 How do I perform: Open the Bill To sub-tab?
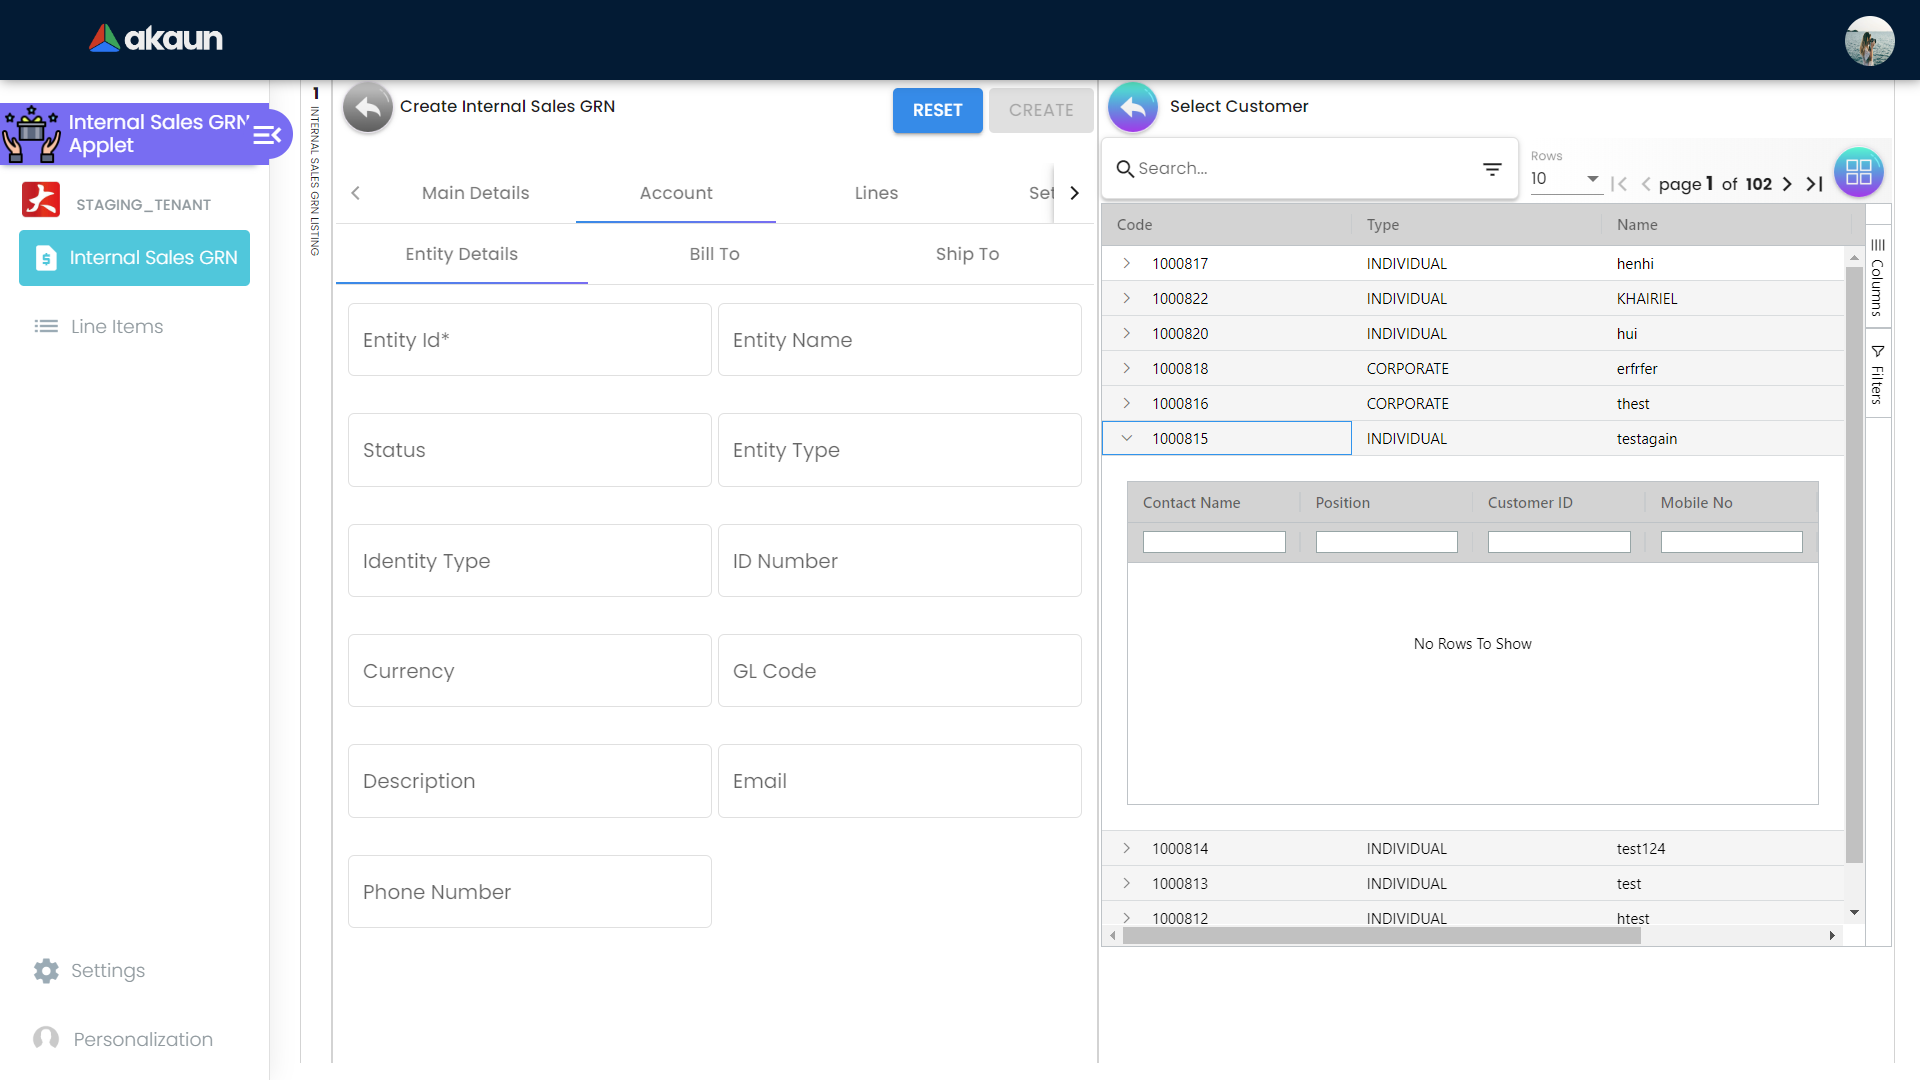click(714, 254)
